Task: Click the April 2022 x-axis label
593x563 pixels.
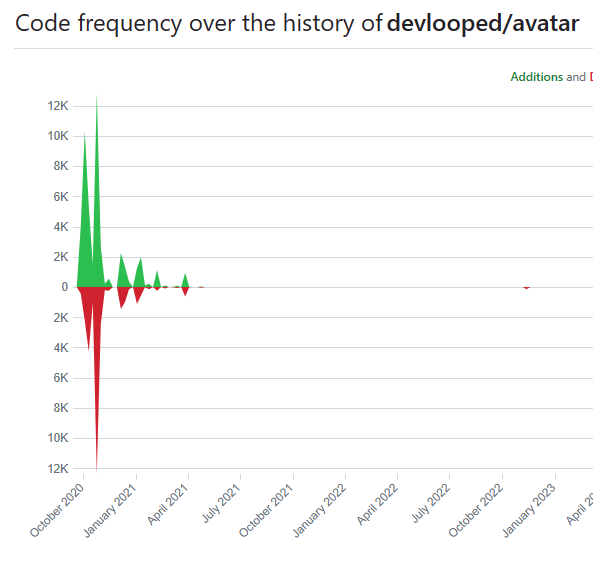Action: 377,505
